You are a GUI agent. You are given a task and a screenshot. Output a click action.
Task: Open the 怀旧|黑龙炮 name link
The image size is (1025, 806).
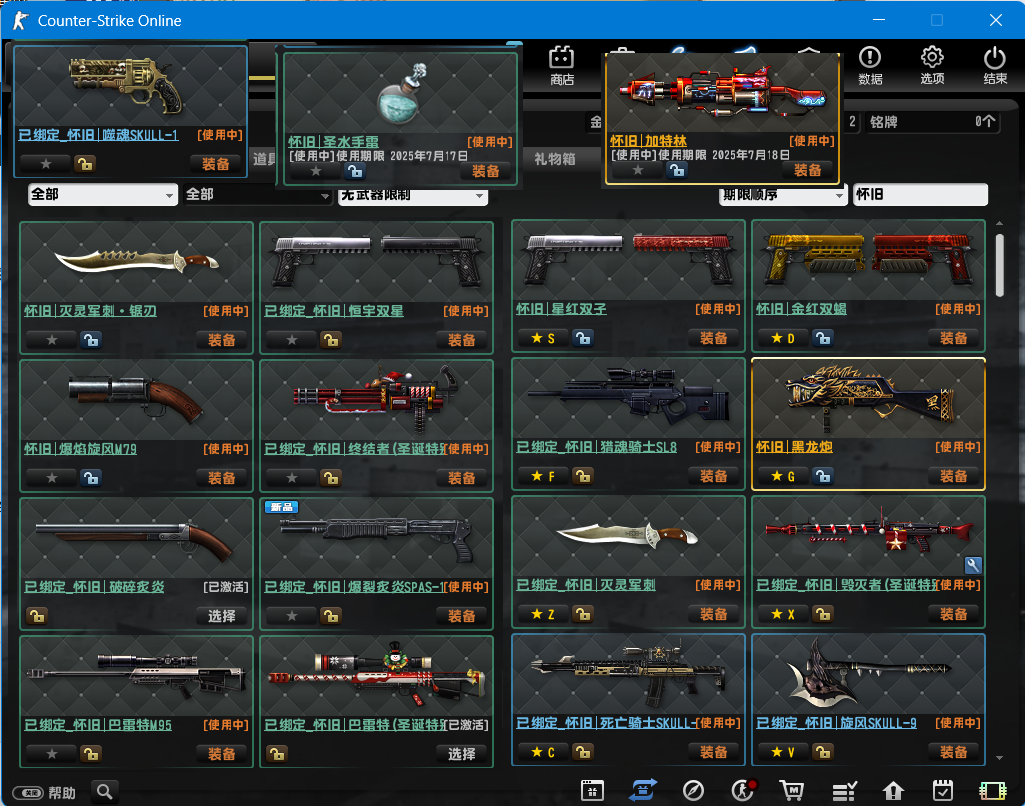794,447
